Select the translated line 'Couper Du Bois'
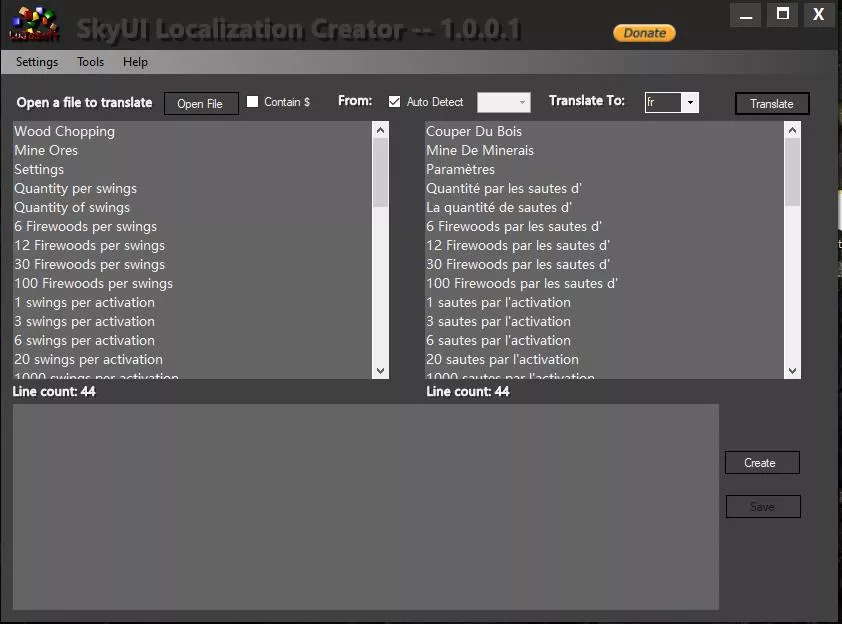Viewport: 842px width, 624px height. [474, 132]
